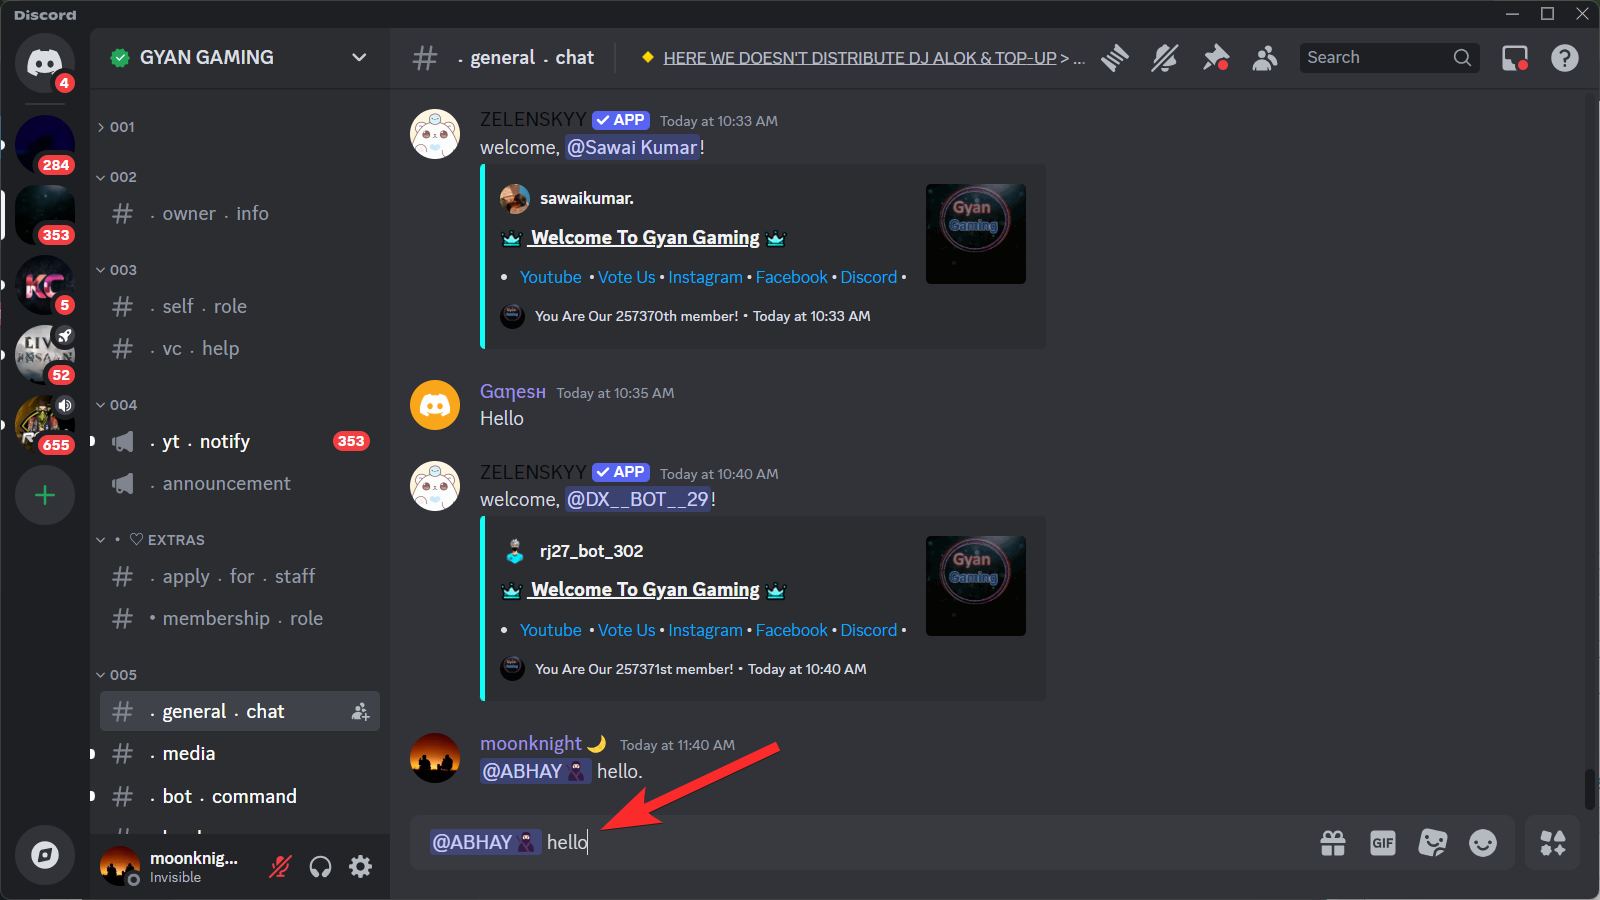Expand category 001
This screenshot has width=1600, height=900.
tap(116, 127)
